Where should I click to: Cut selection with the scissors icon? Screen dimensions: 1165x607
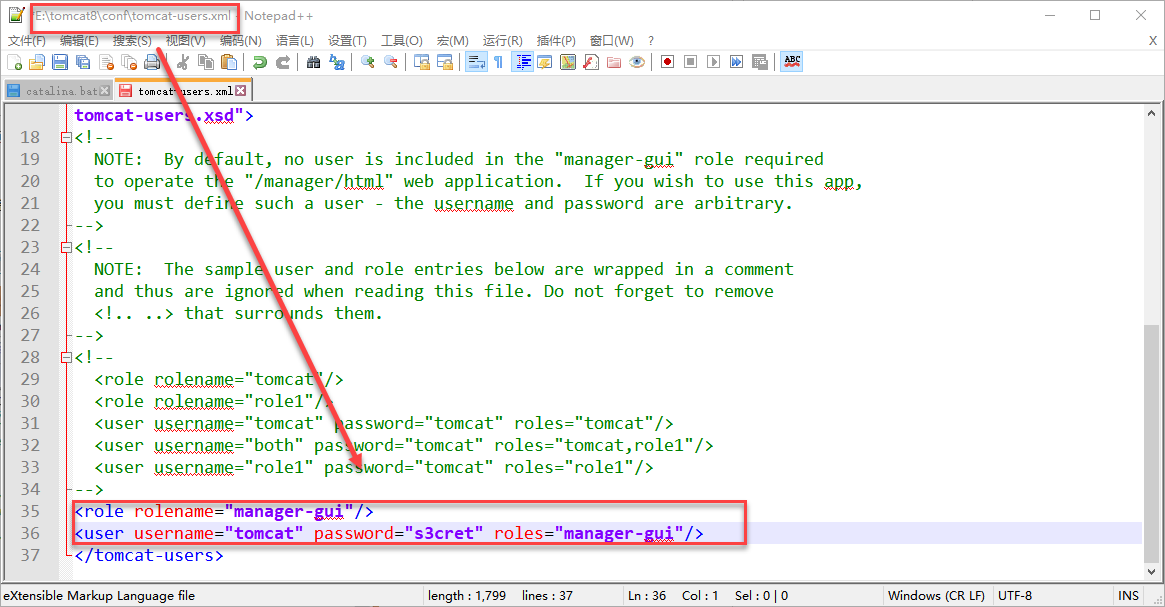[x=183, y=62]
